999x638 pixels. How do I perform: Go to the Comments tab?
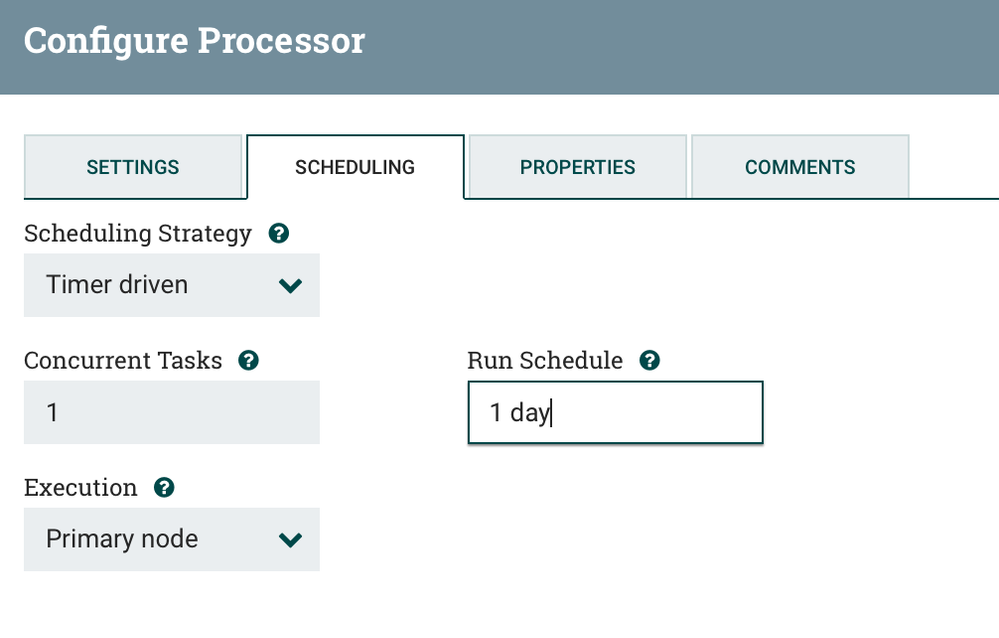800,167
